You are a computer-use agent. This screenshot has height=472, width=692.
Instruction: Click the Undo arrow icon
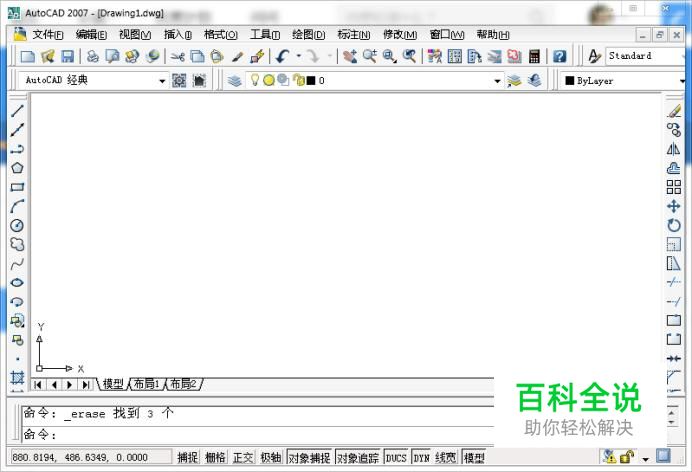click(x=282, y=56)
